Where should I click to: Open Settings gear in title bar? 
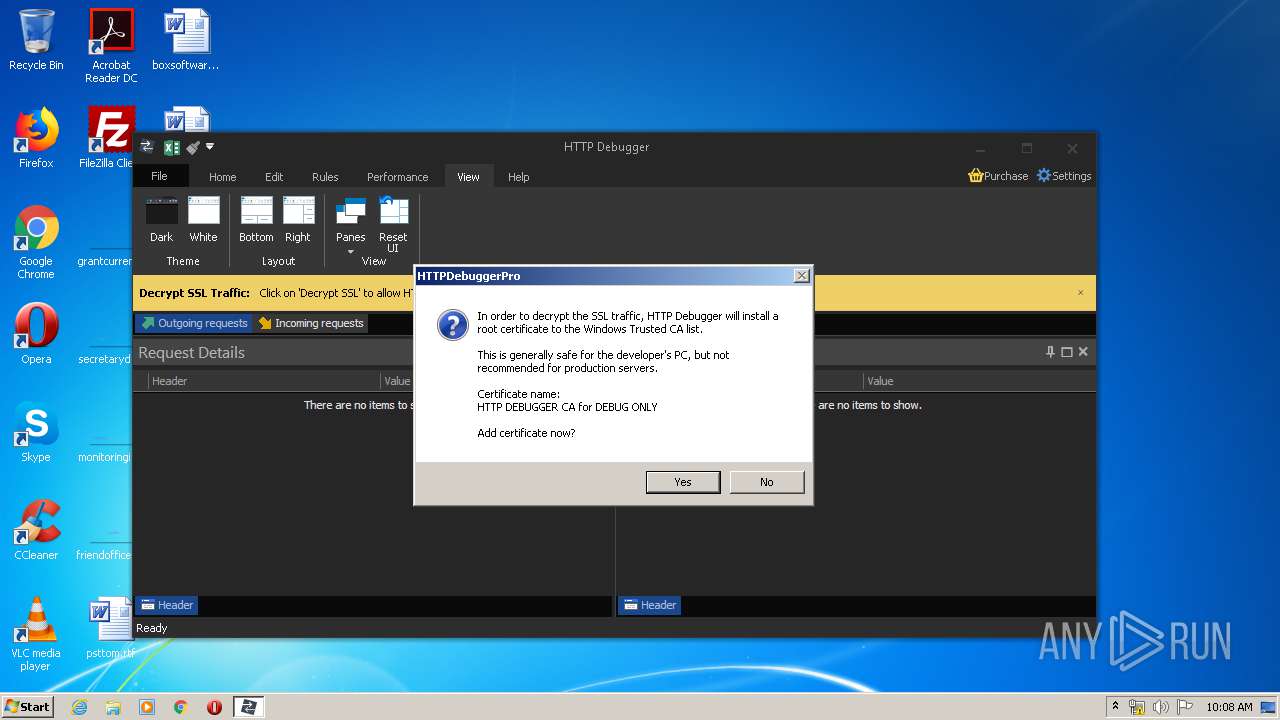point(1044,175)
